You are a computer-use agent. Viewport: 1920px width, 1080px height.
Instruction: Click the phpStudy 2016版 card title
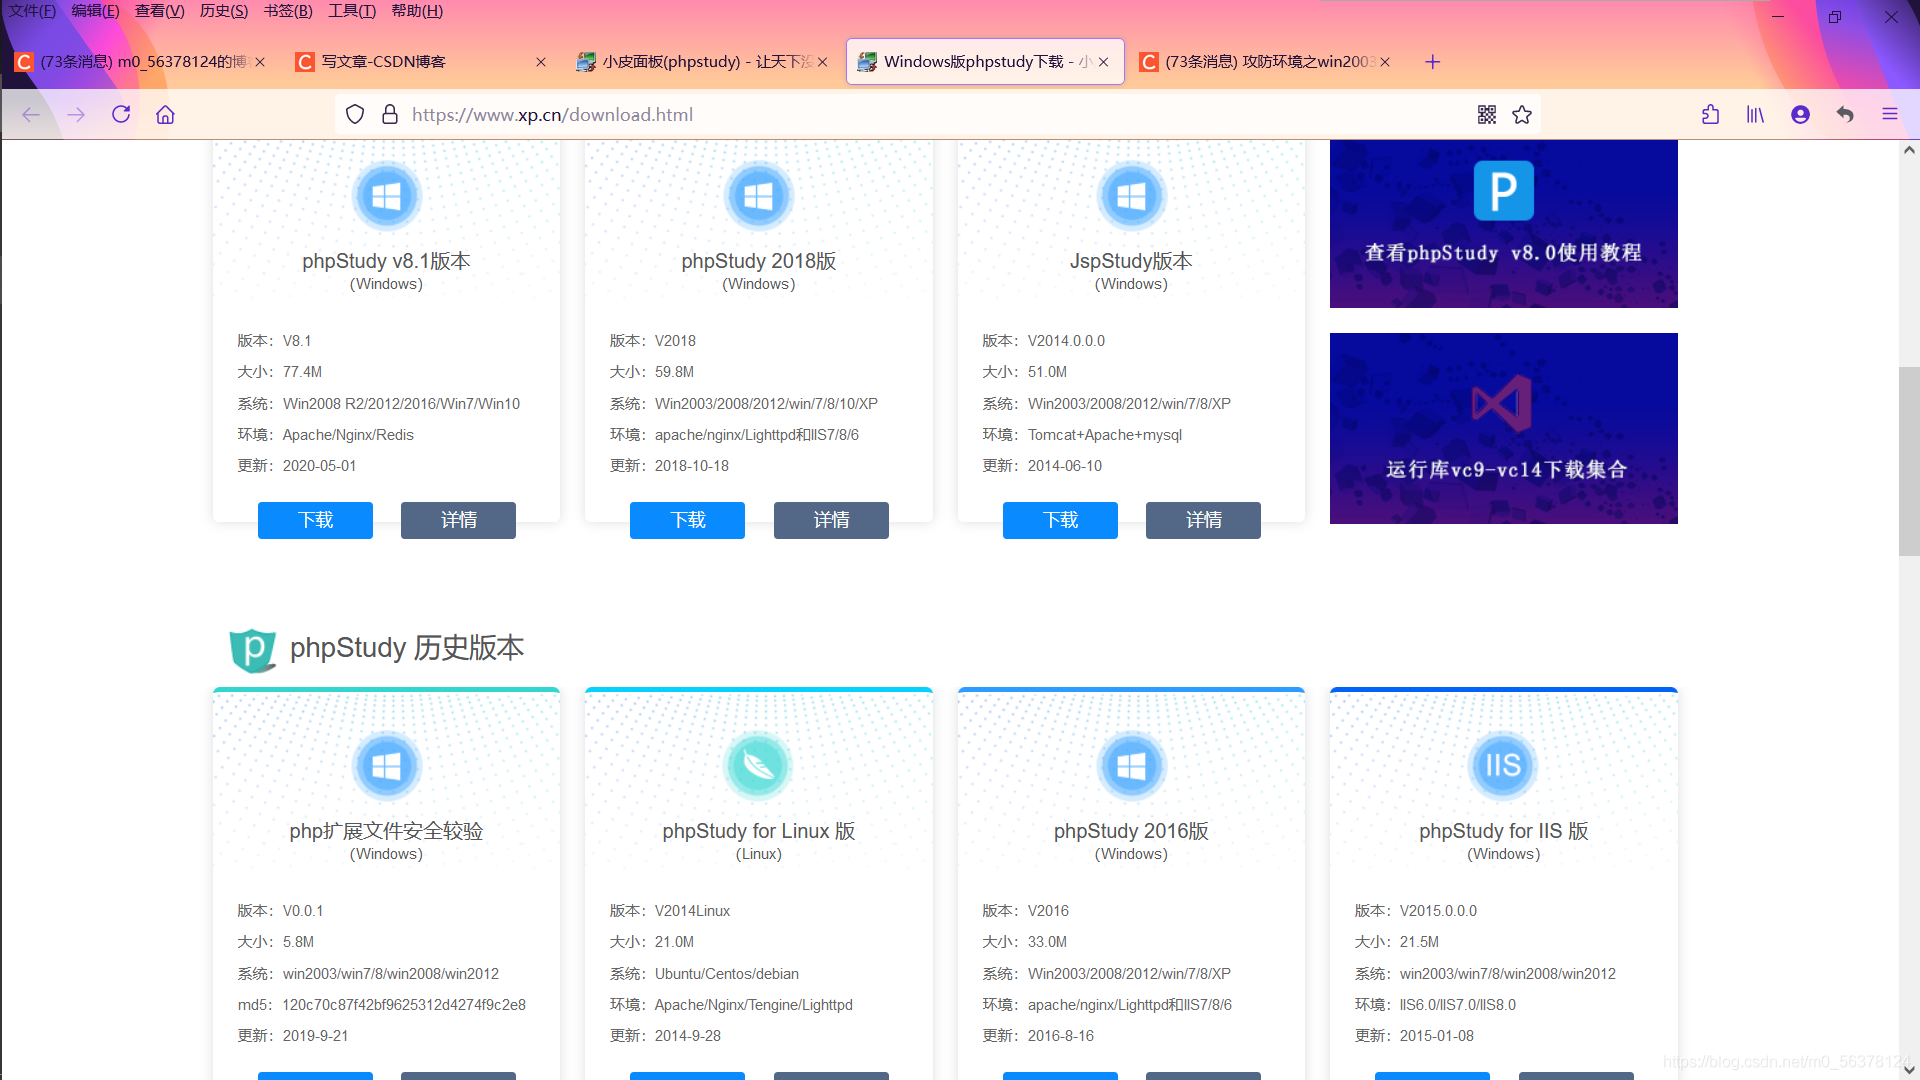tap(1131, 831)
